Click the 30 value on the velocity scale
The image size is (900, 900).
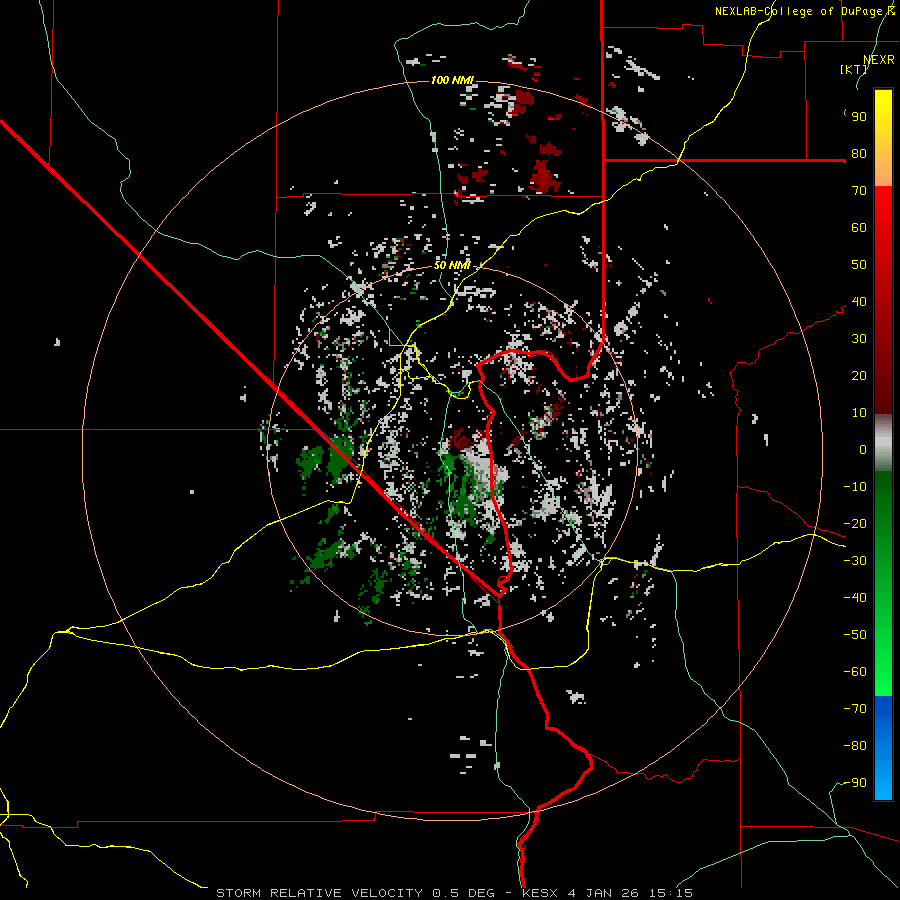(x=859, y=339)
